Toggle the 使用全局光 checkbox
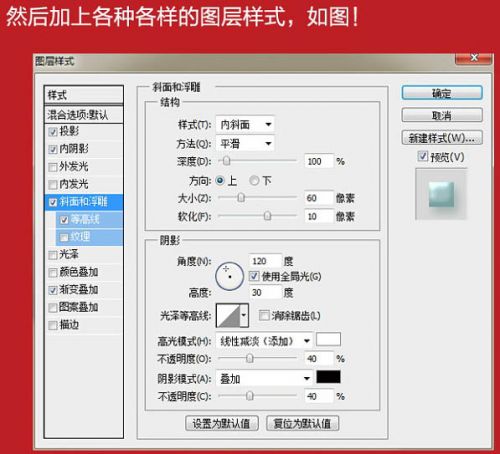The width and height of the screenshot is (500, 454). point(254,276)
